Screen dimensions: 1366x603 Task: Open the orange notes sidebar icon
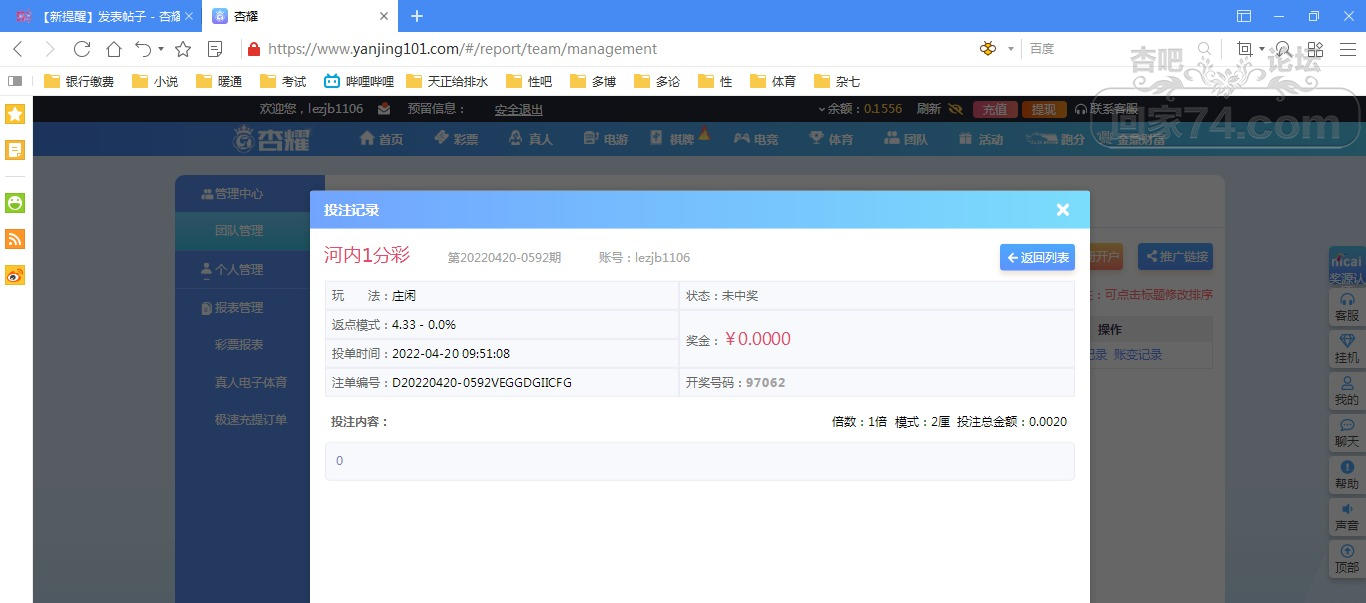[15, 150]
